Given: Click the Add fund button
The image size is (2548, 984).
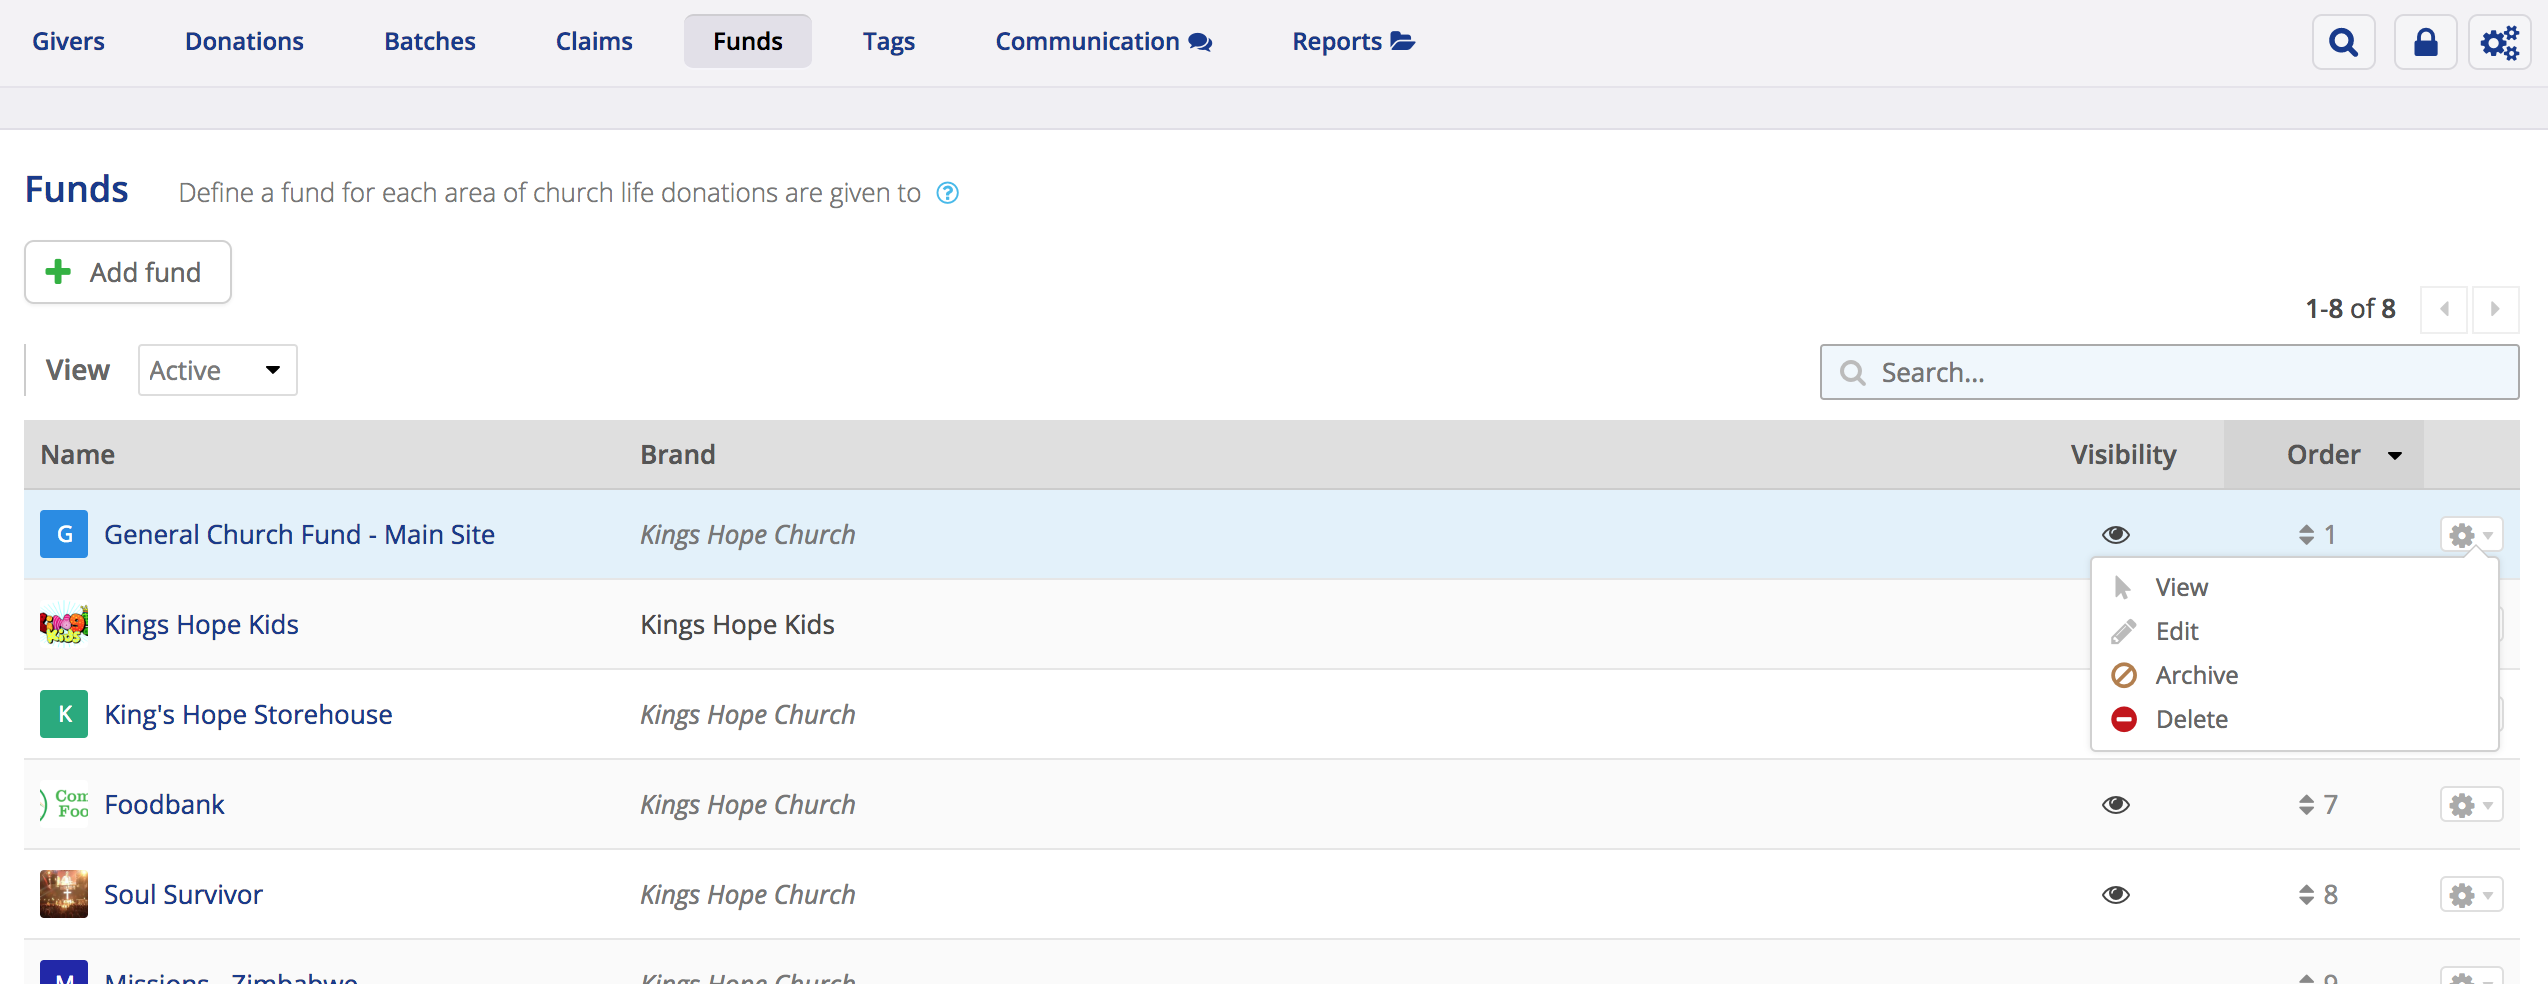Looking at the screenshot, I should (128, 272).
